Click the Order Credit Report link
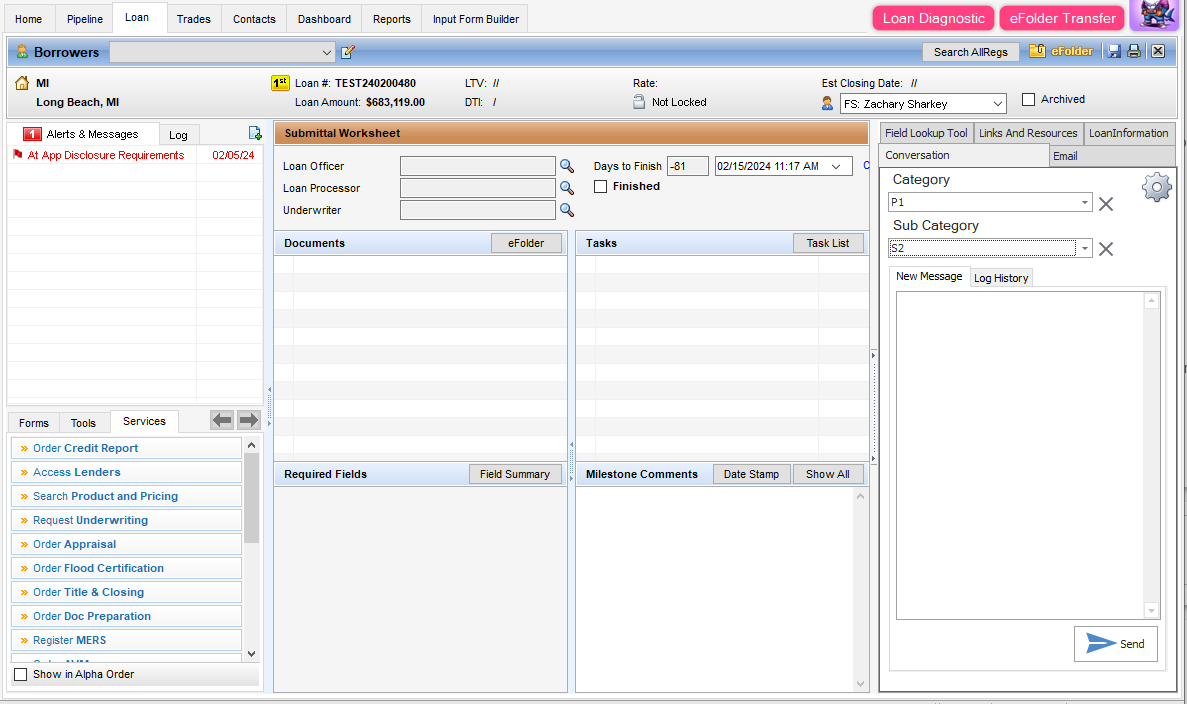The width and height of the screenshot is (1187, 704). 85,448
